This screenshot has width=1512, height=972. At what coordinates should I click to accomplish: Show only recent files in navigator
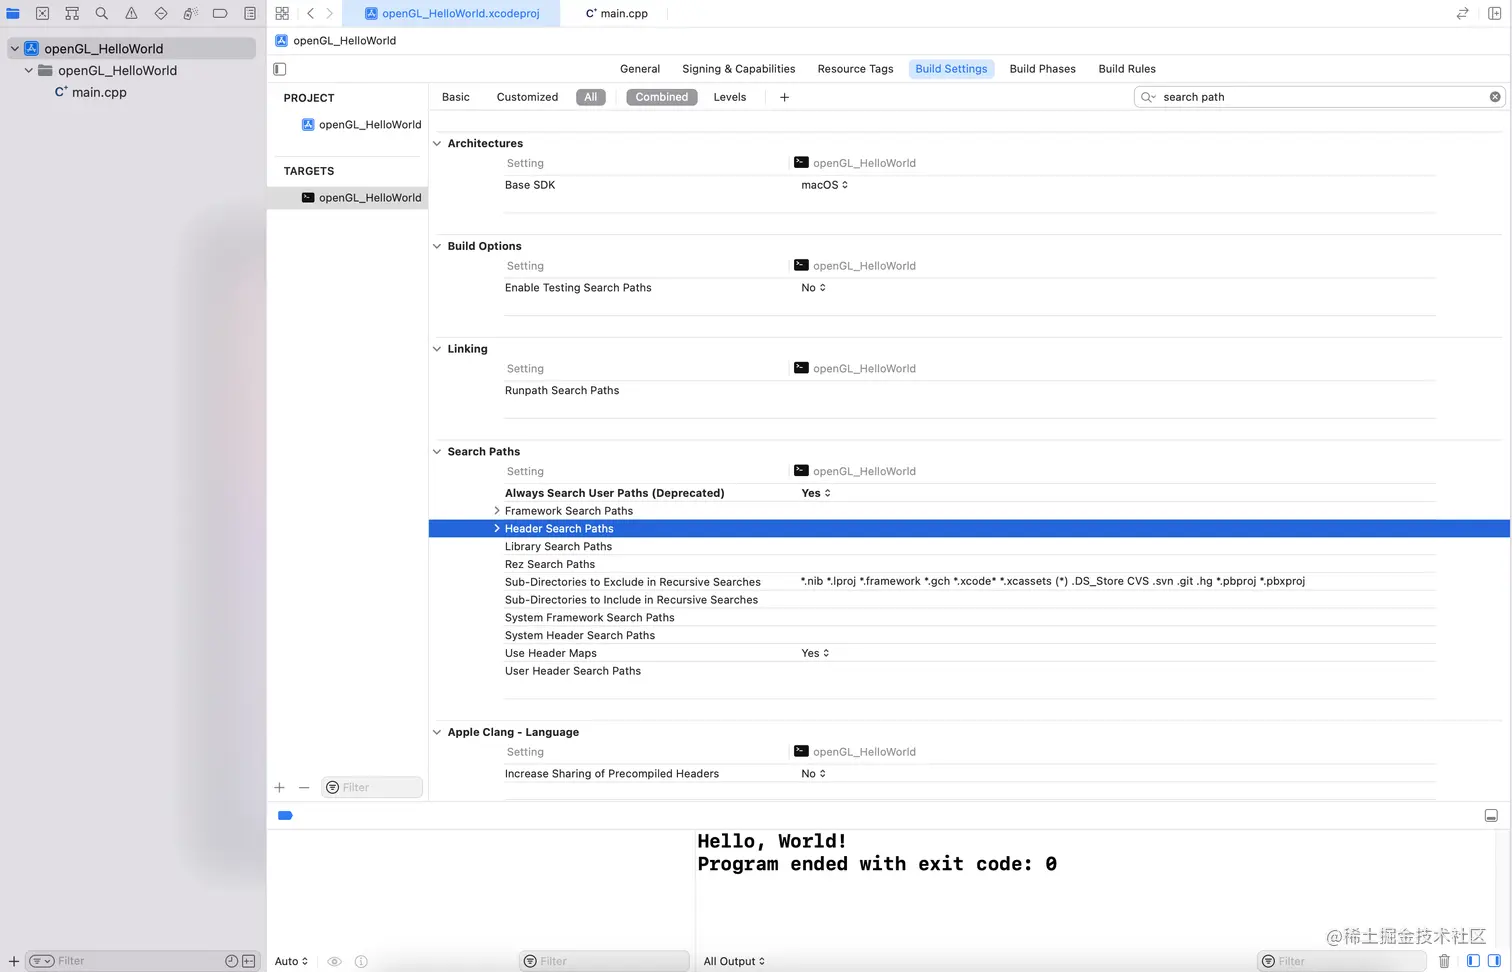click(x=232, y=962)
